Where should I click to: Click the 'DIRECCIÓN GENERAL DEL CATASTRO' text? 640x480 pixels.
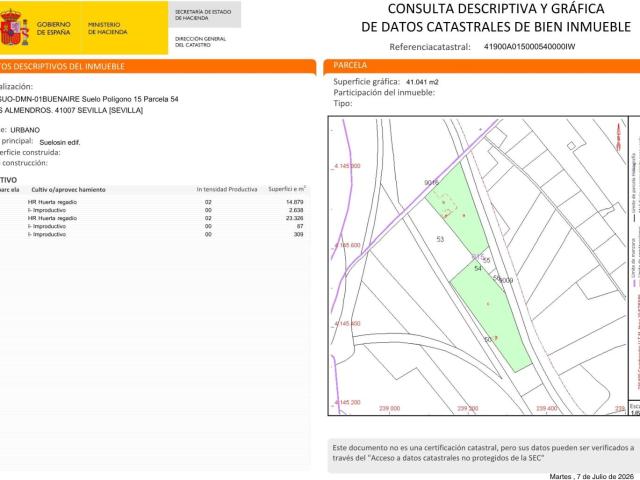(x=200, y=42)
